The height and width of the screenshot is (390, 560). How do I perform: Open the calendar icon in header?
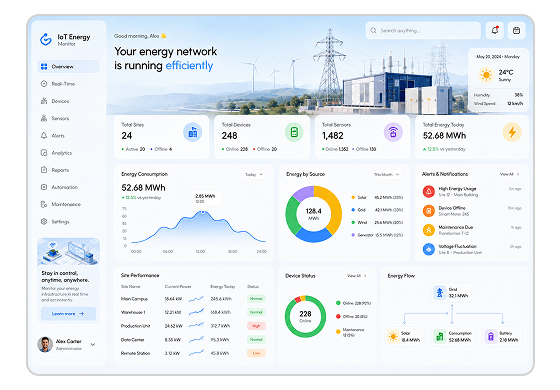click(x=516, y=30)
